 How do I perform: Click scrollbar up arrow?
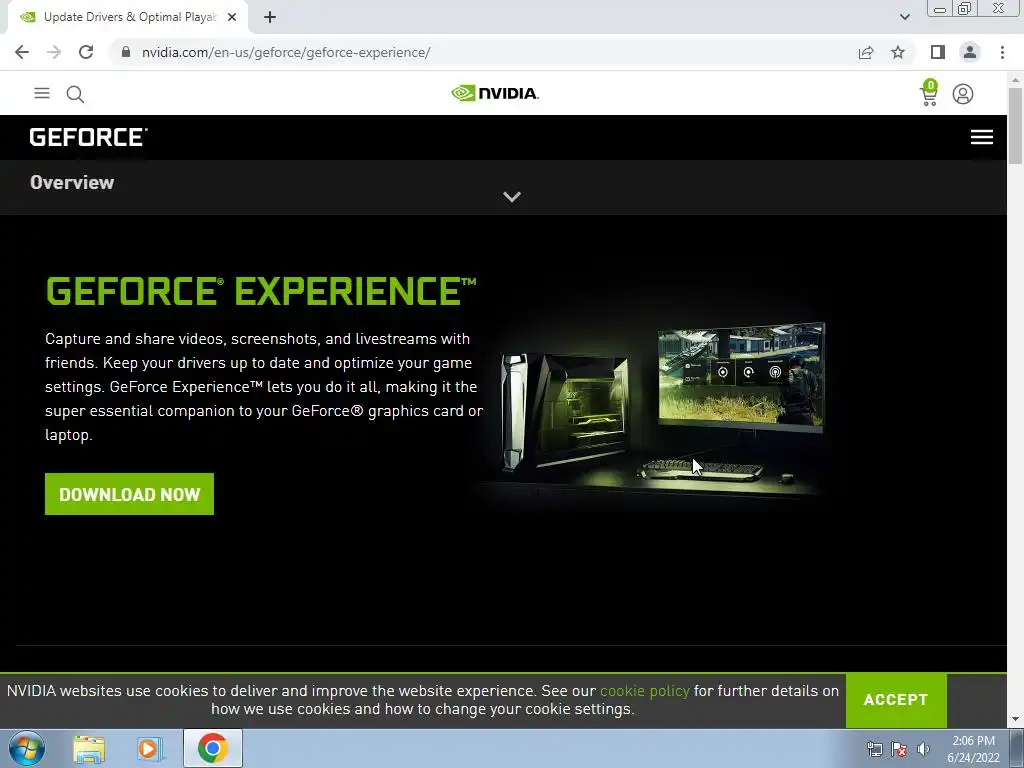pos(1016,79)
